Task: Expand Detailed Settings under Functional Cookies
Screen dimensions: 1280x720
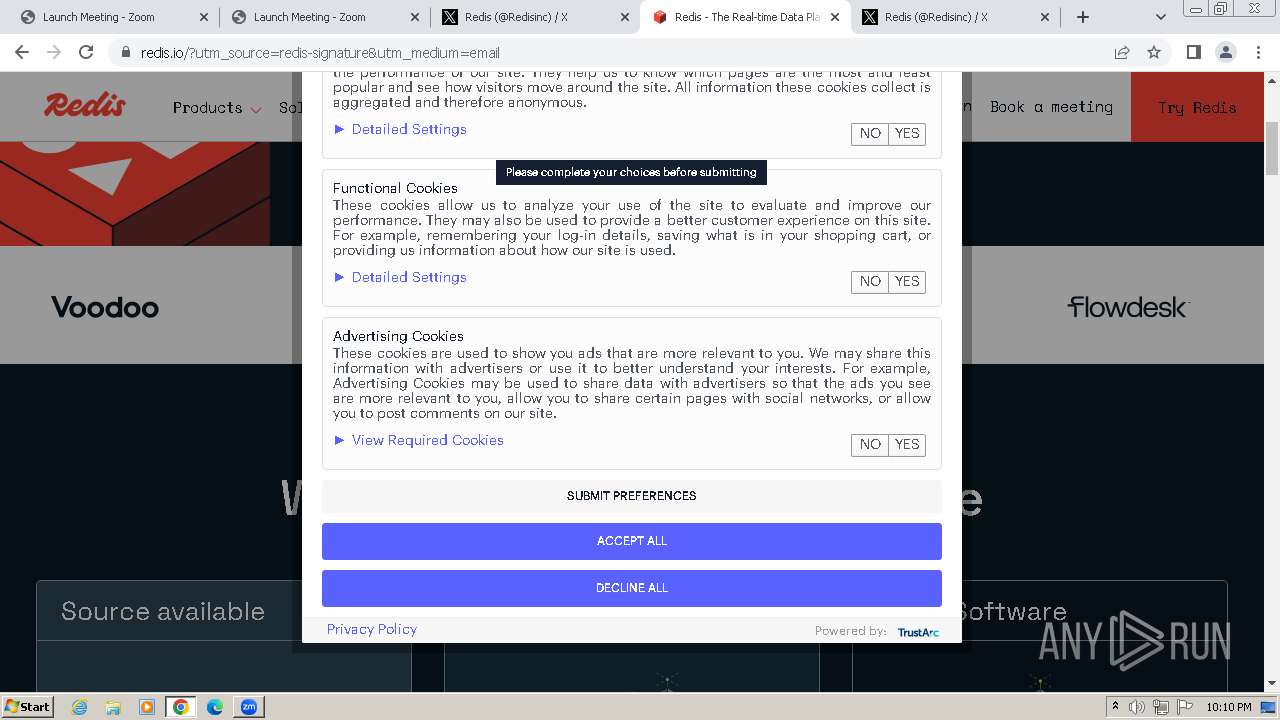Action: (400, 277)
